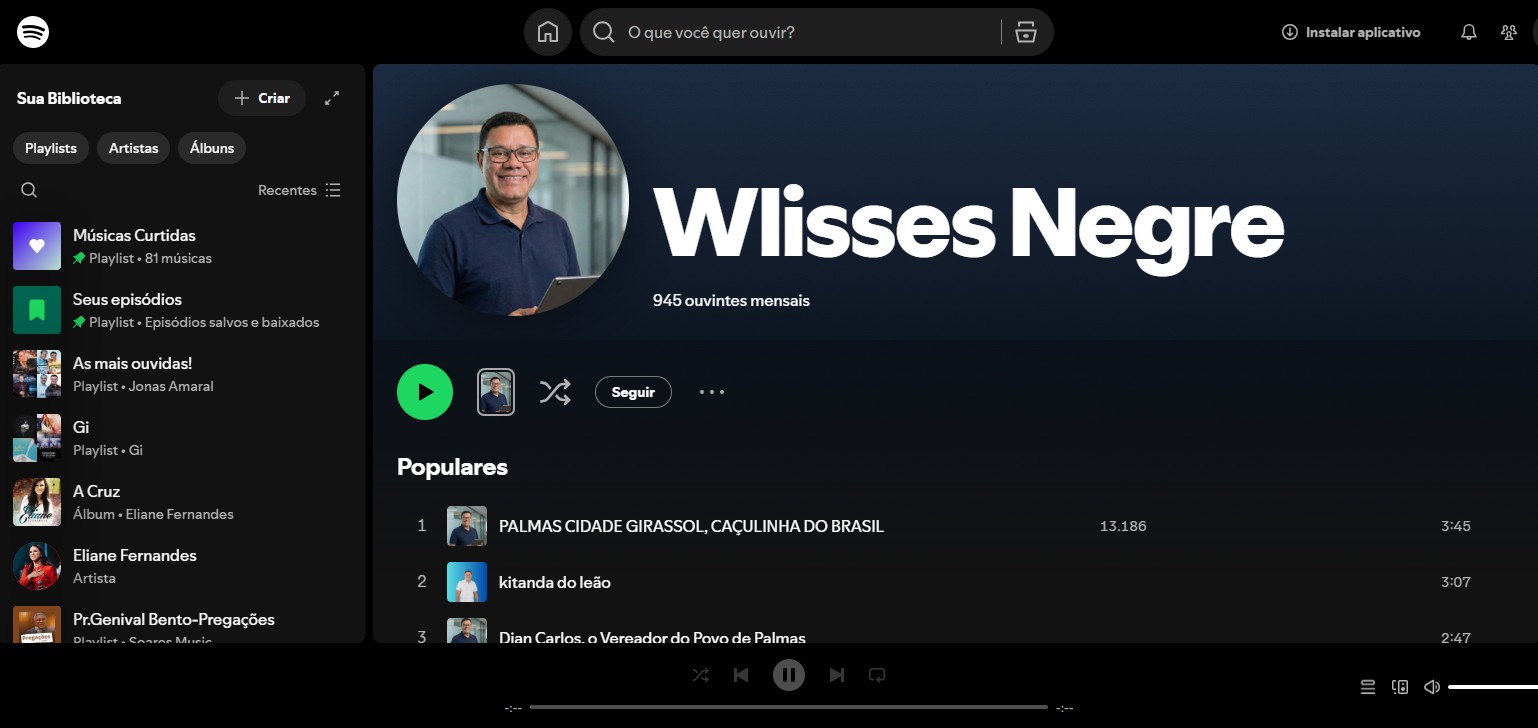Expand Sua Biblioteca to full view
1538x728 pixels.
tap(332, 98)
